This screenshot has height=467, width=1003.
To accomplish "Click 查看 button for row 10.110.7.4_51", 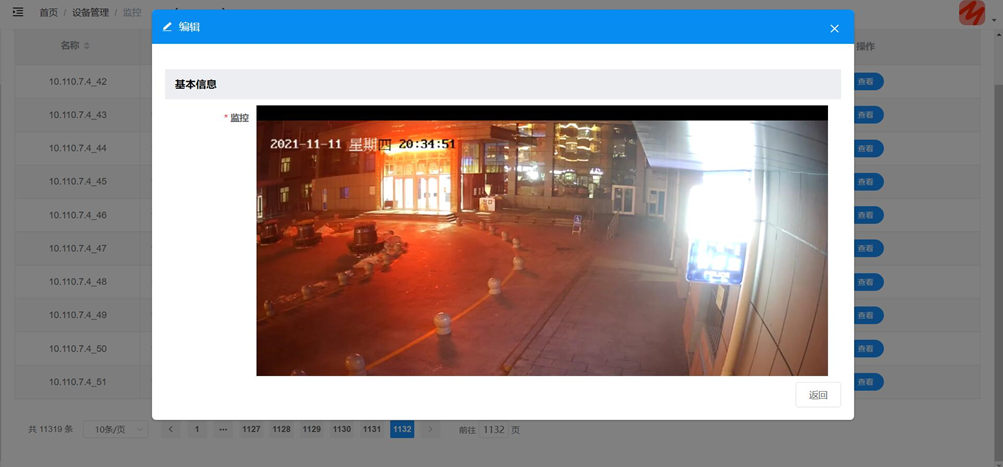I will [x=866, y=382].
